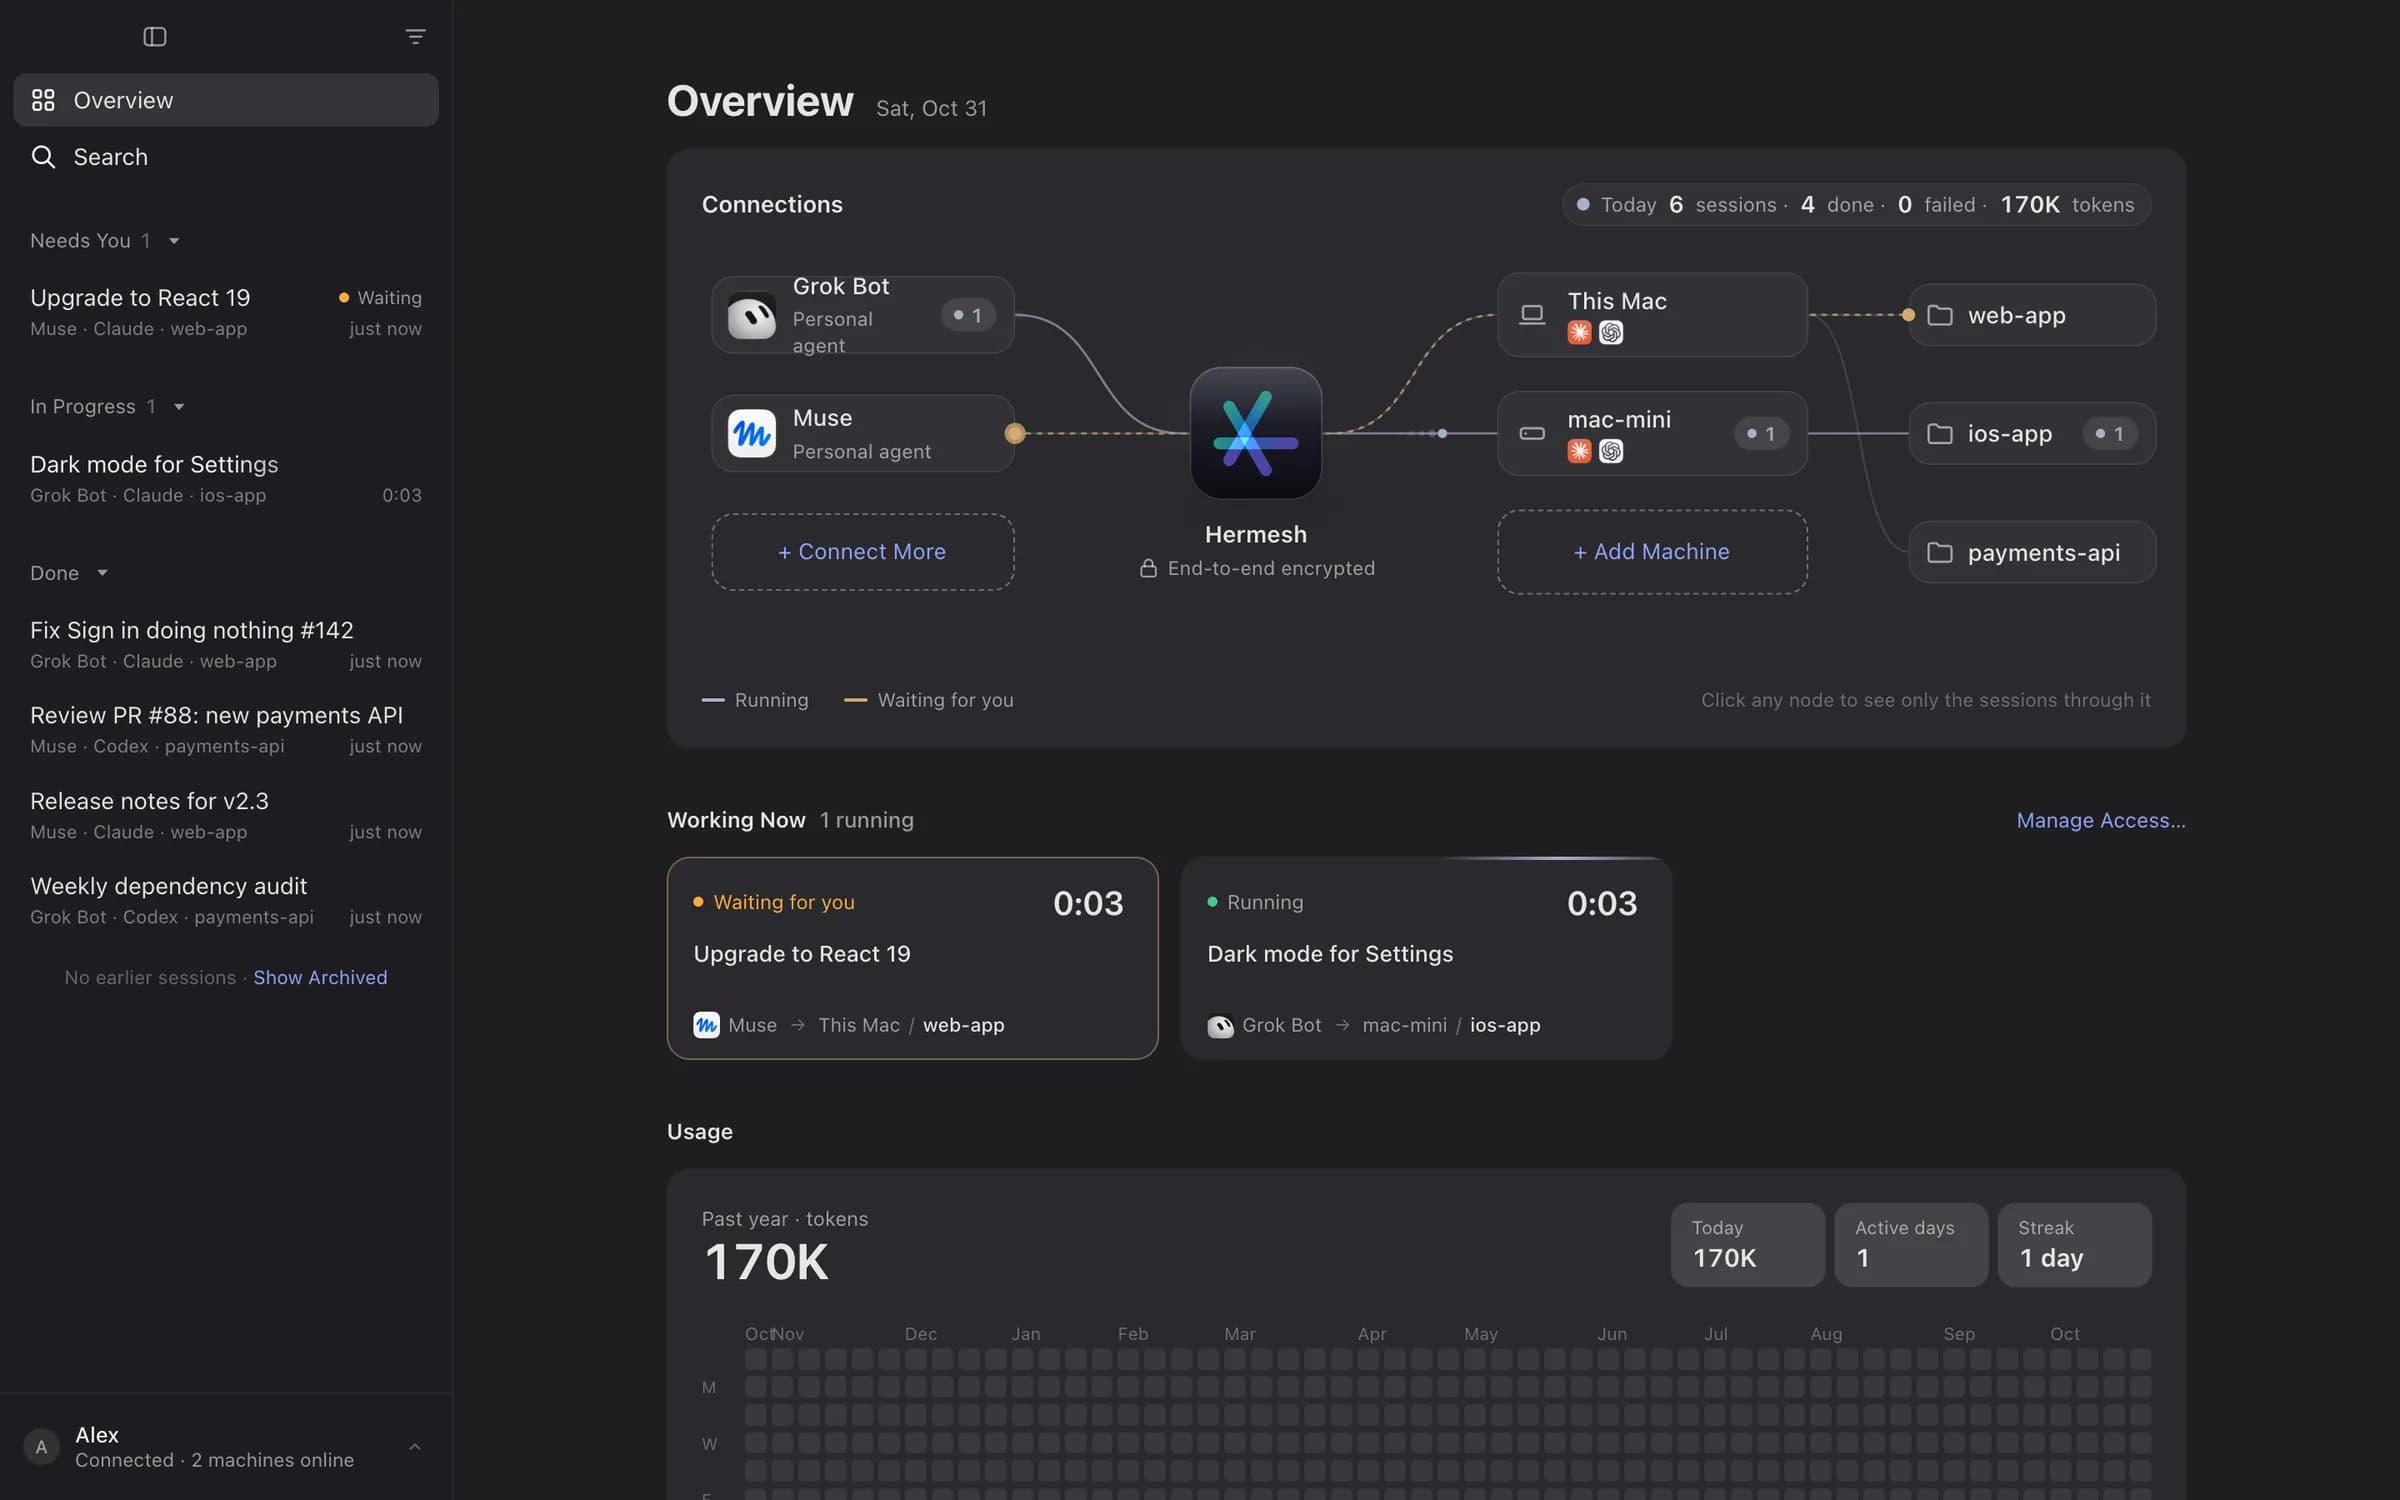Open the Manage Access link
2400x1500 pixels.
click(2100, 820)
